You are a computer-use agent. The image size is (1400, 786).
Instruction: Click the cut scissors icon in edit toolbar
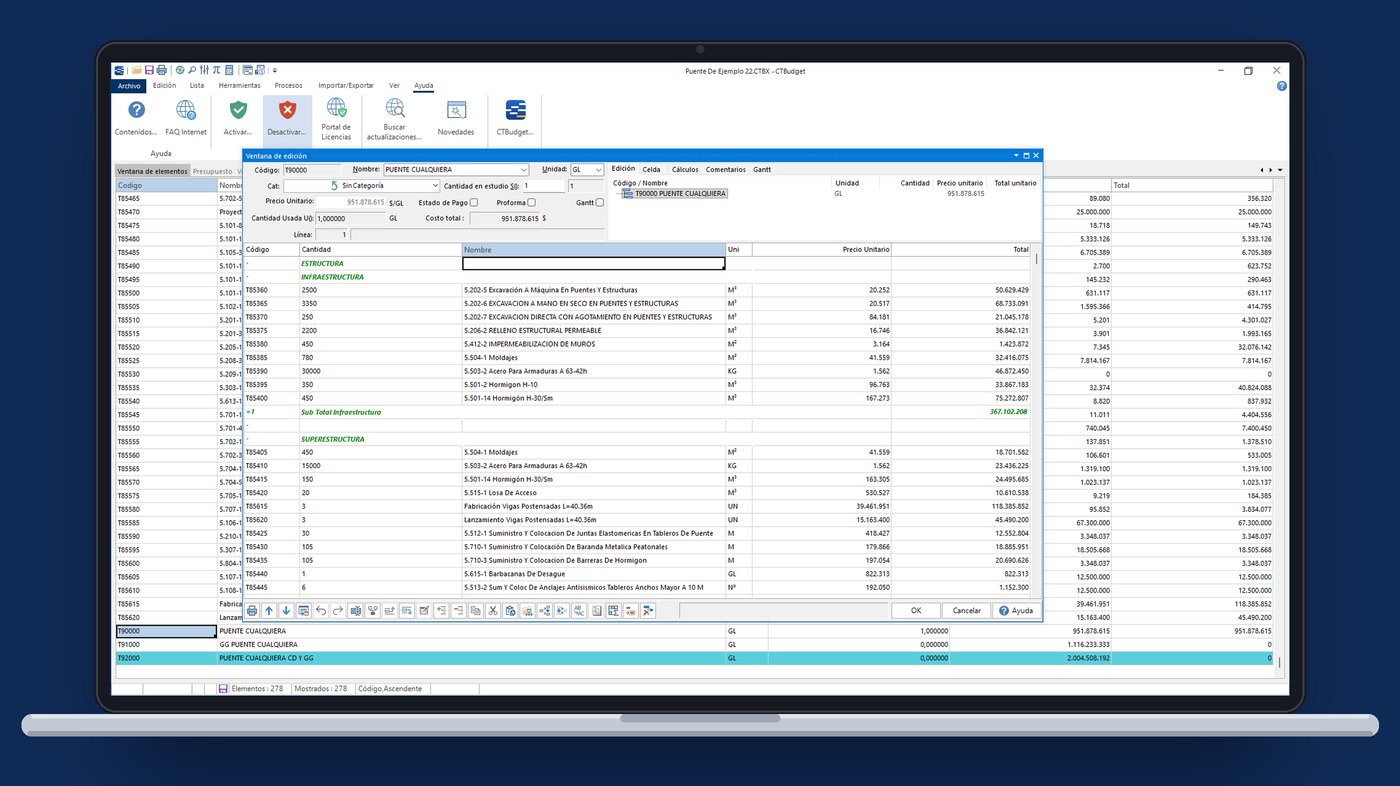point(493,610)
